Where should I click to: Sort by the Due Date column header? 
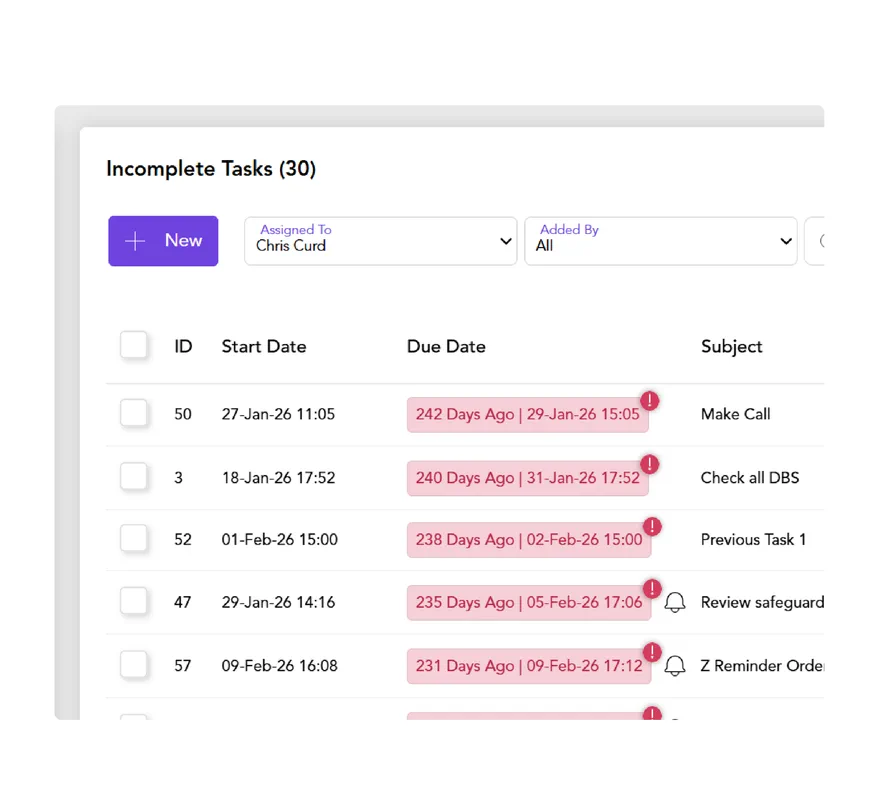pos(446,347)
